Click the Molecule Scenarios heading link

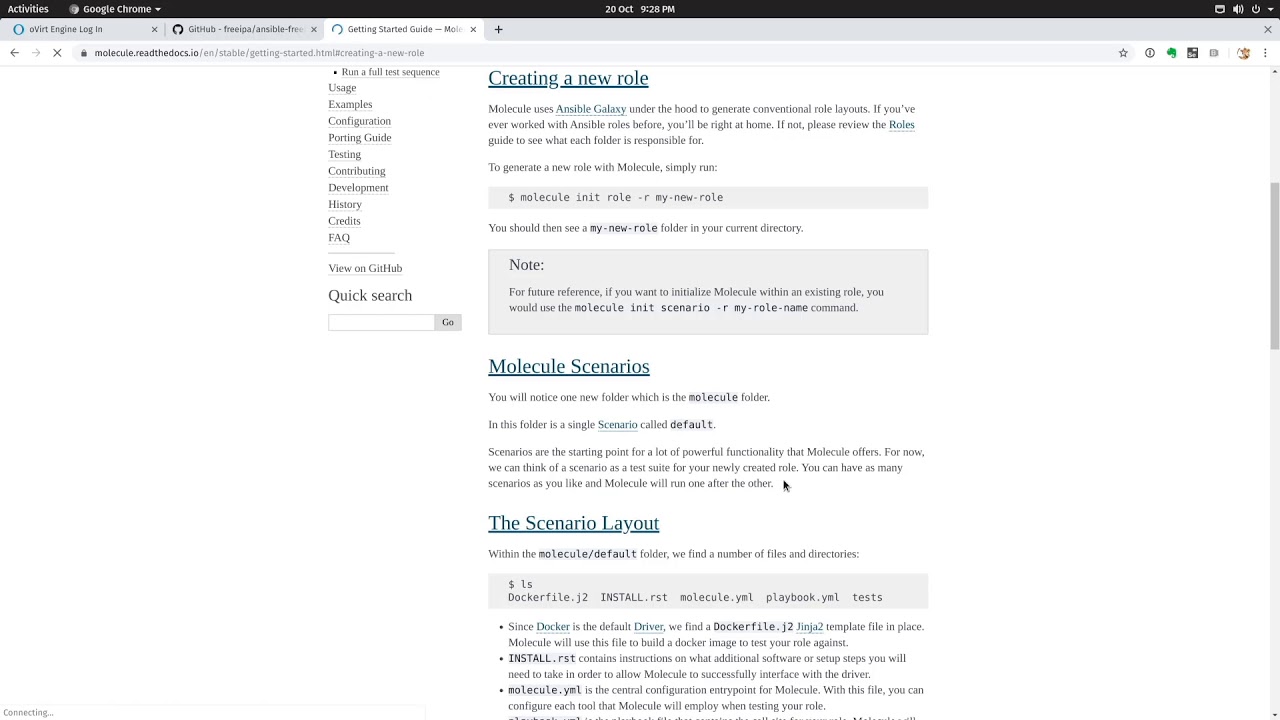pos(569,366)
